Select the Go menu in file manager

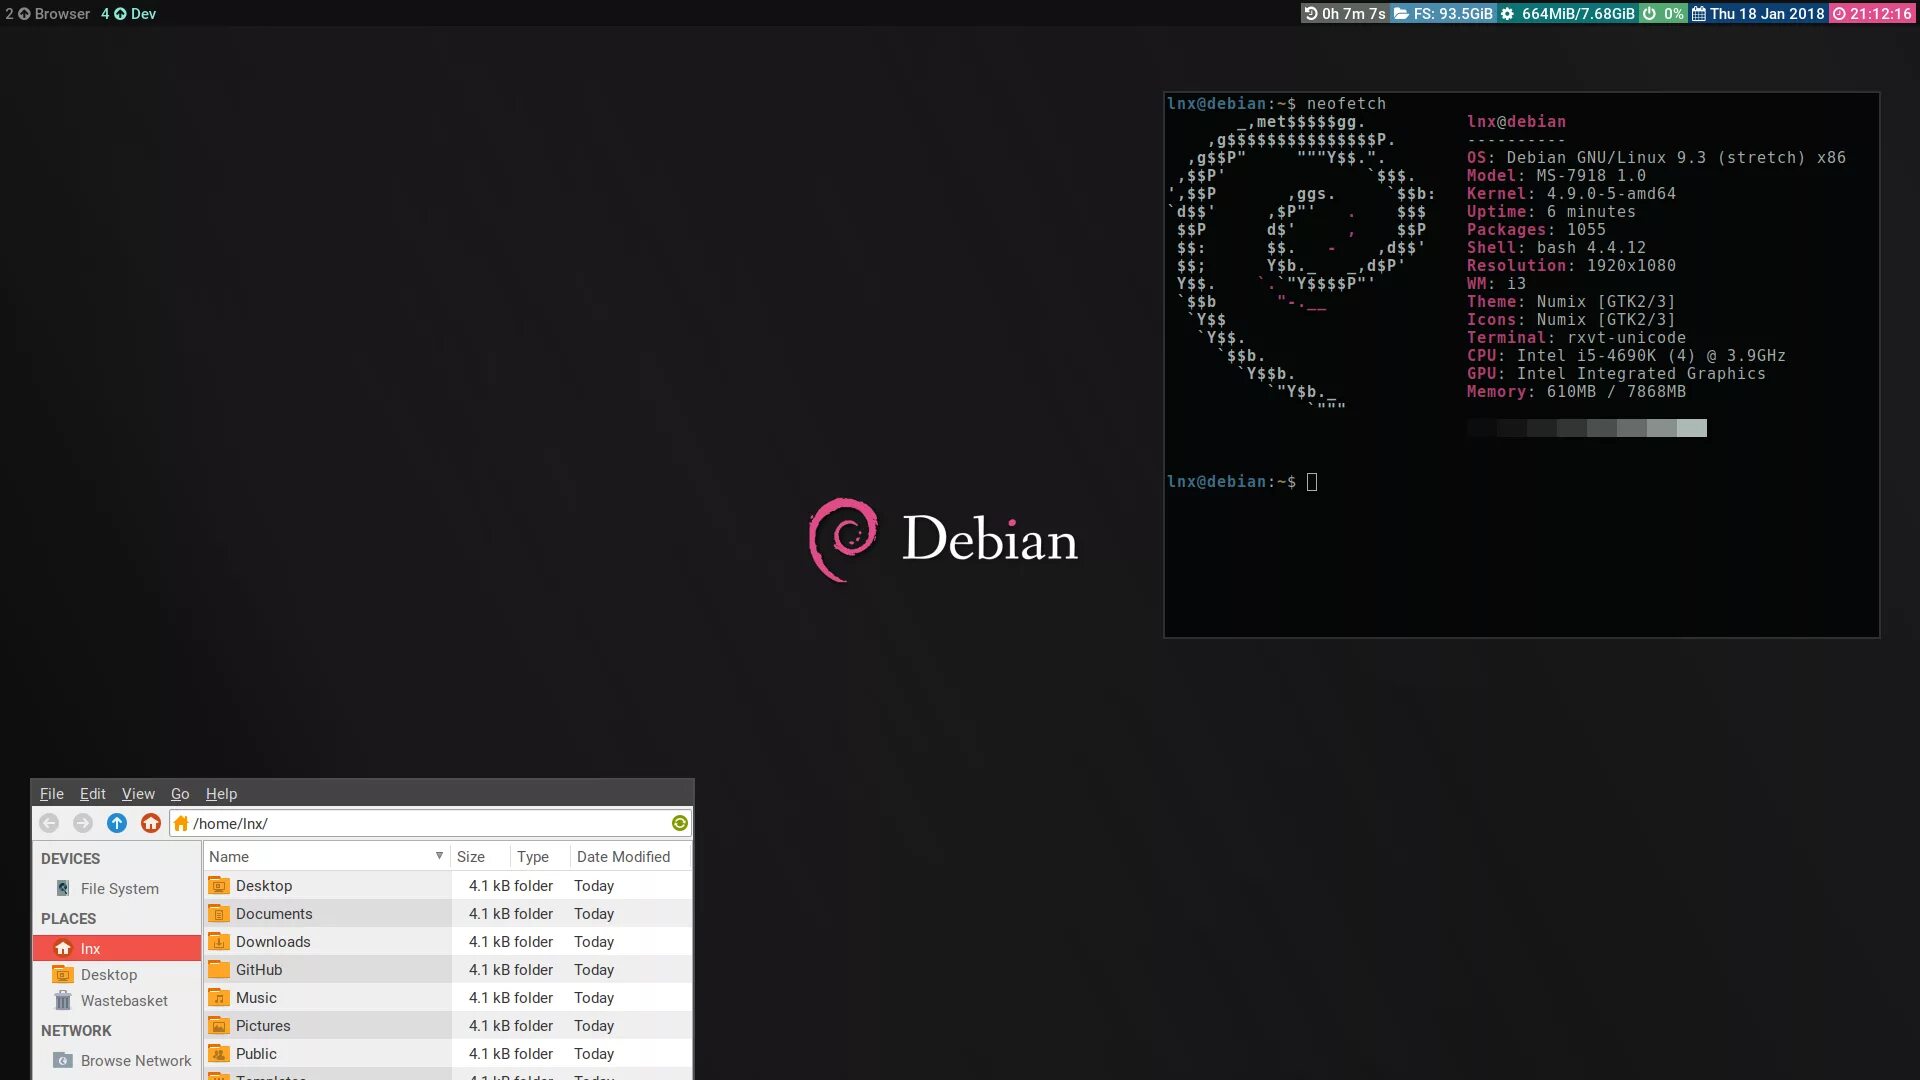coord(178,794)
